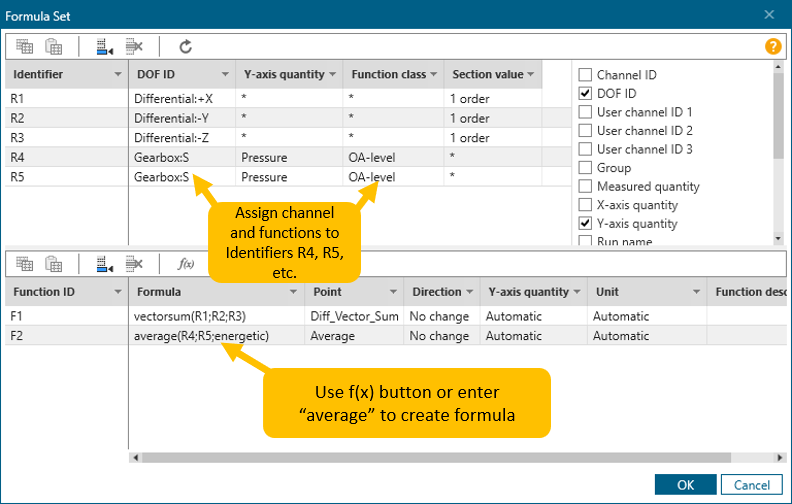Click insert row icon in the function toolbar
792x504 pixels.
(x=103, y=264)
